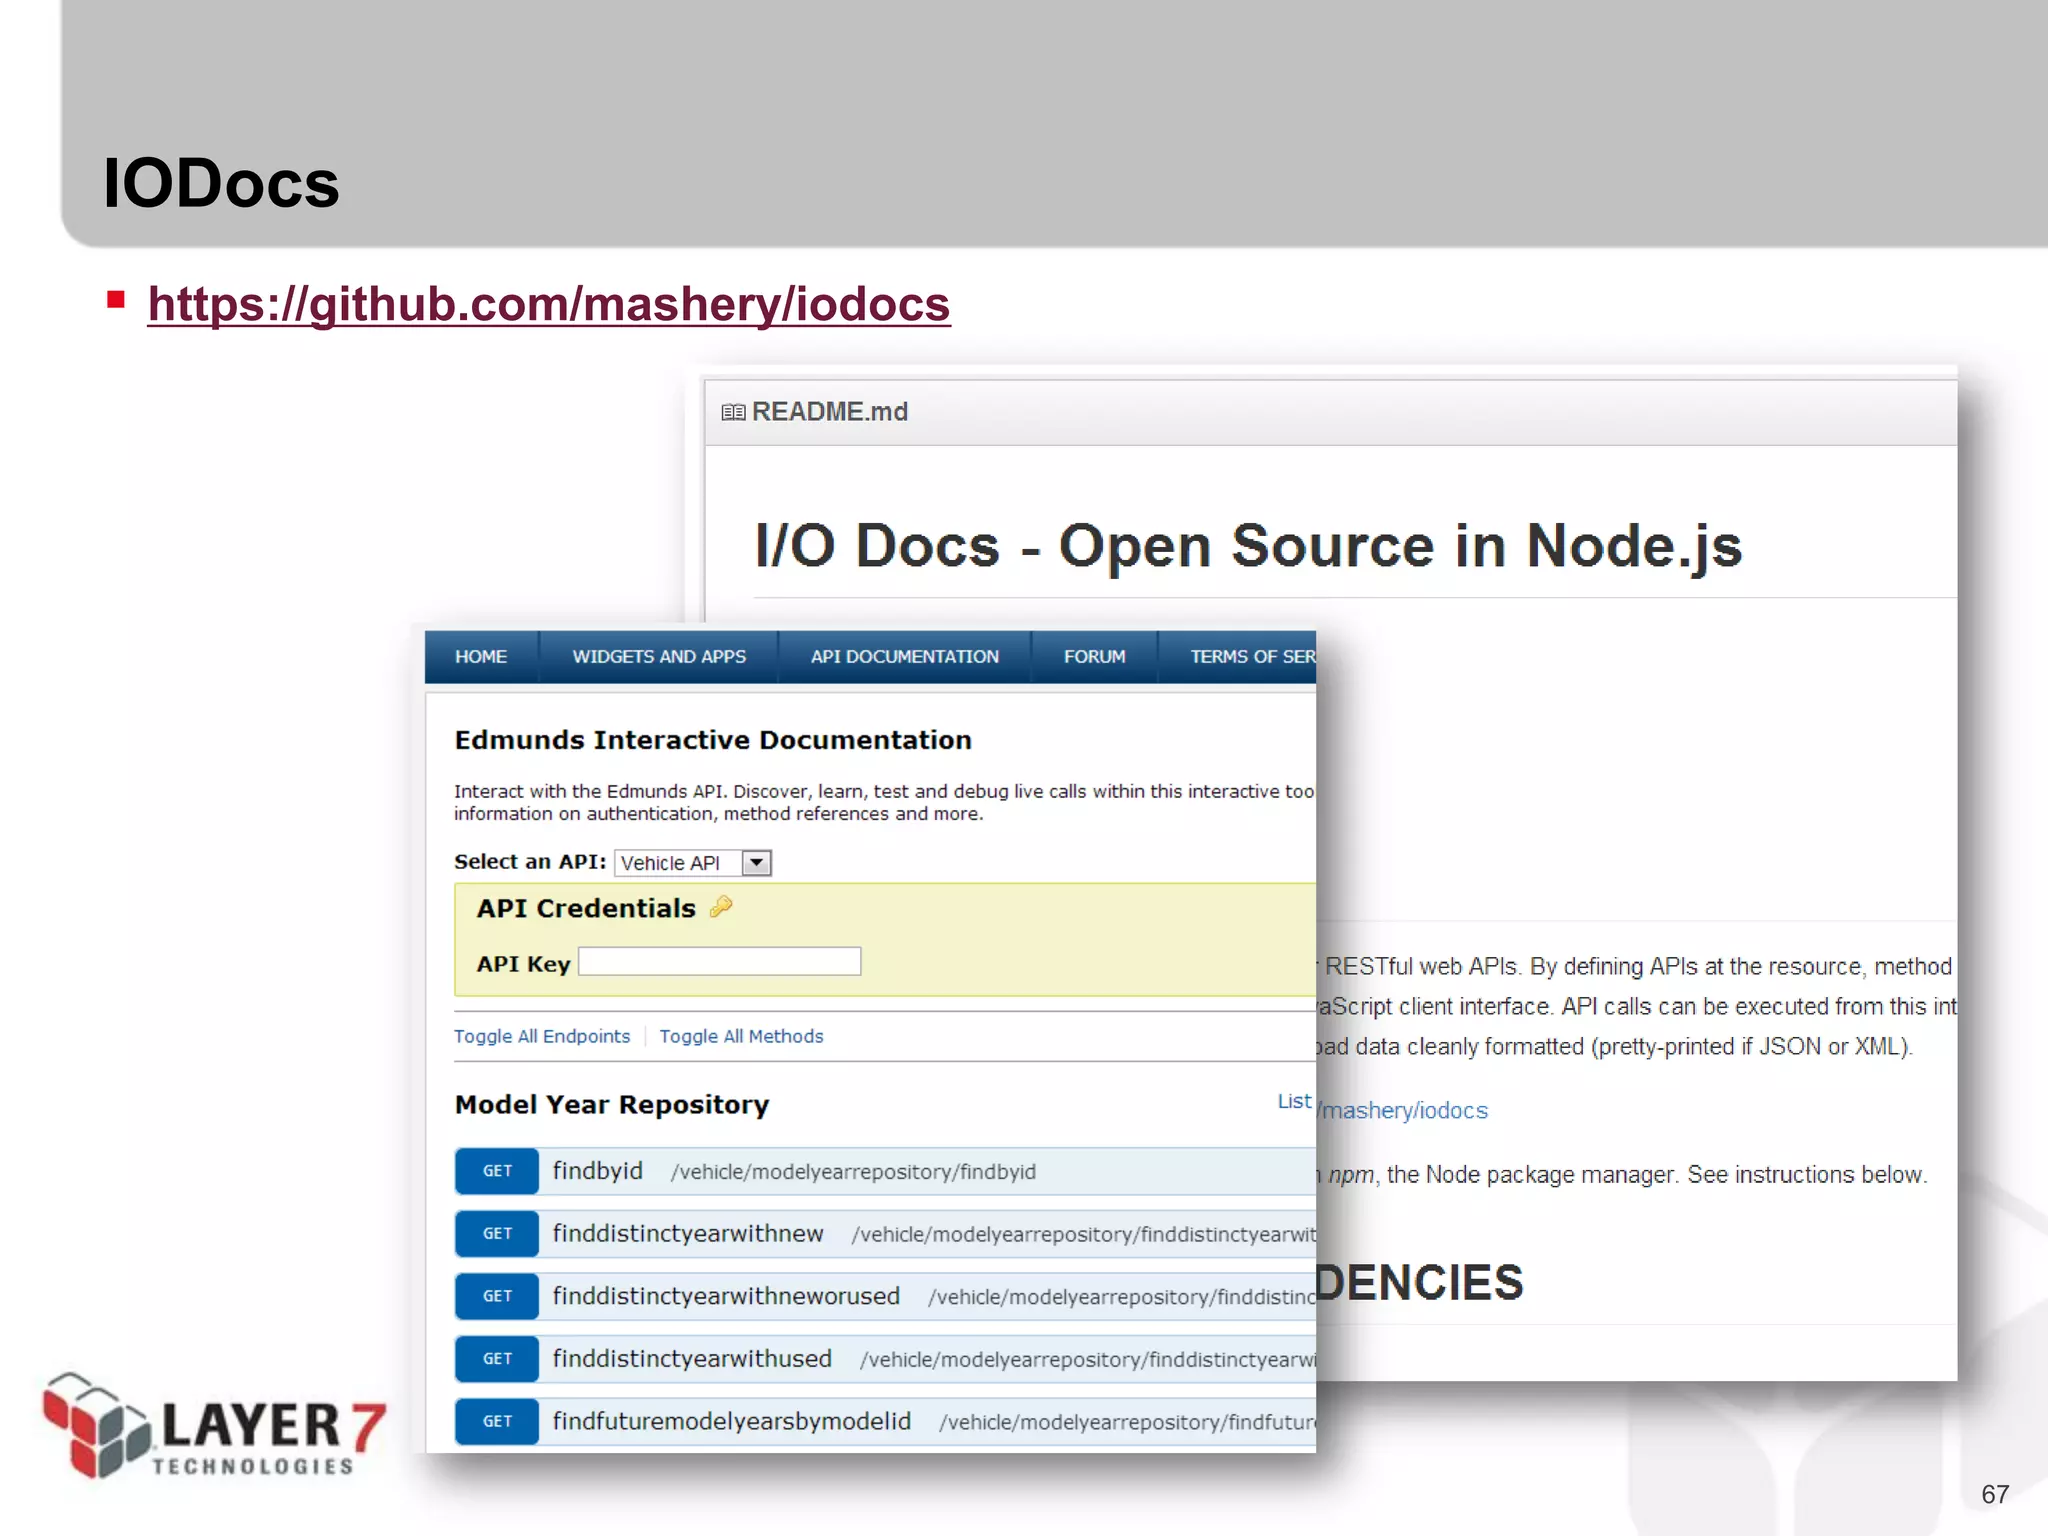Click Toggle All Endpoints link
Viewport: 2048px width, 1536px height.
(x=542, y=1036)
